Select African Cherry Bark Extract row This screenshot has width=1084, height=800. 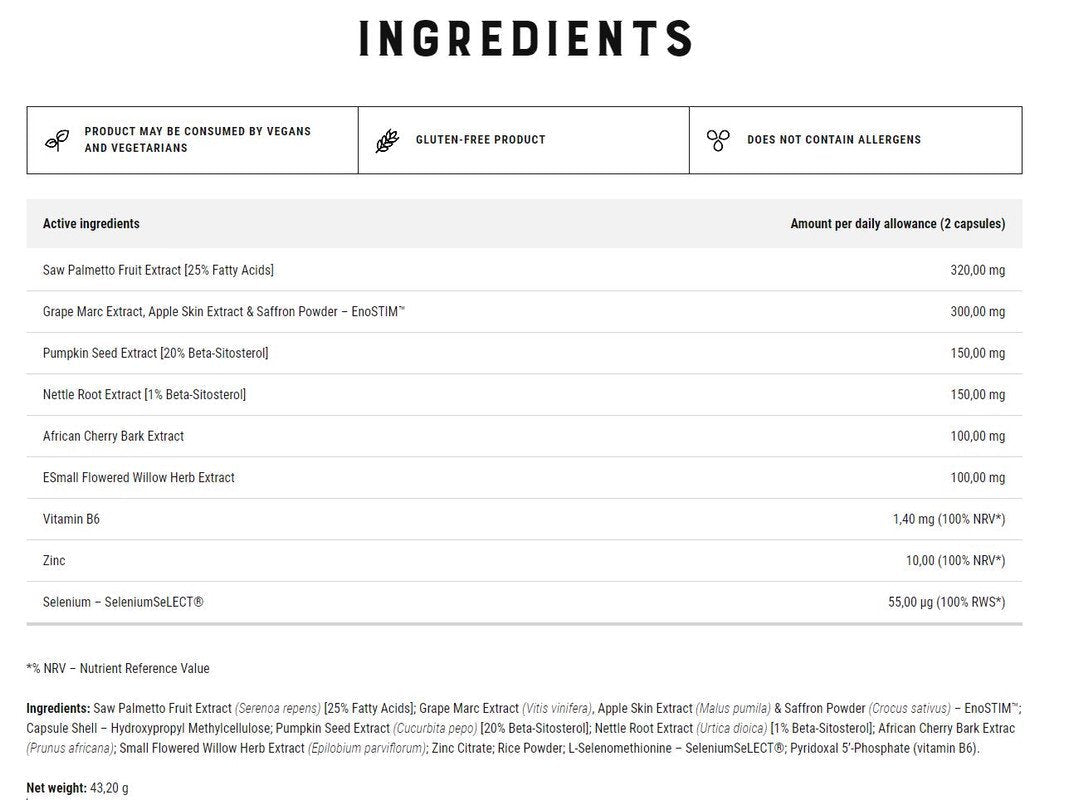click(x=113, y=436)
